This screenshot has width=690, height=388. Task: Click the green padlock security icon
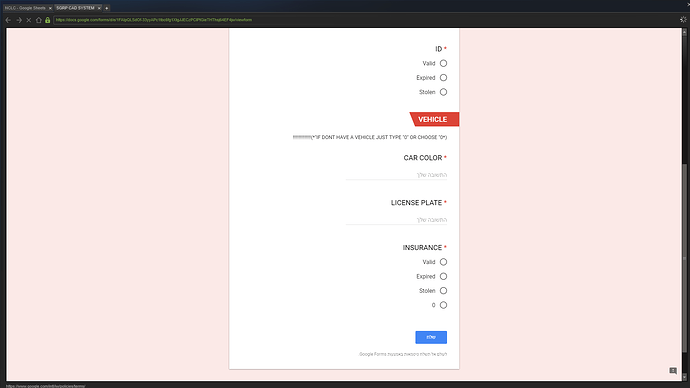click(48, 20)
